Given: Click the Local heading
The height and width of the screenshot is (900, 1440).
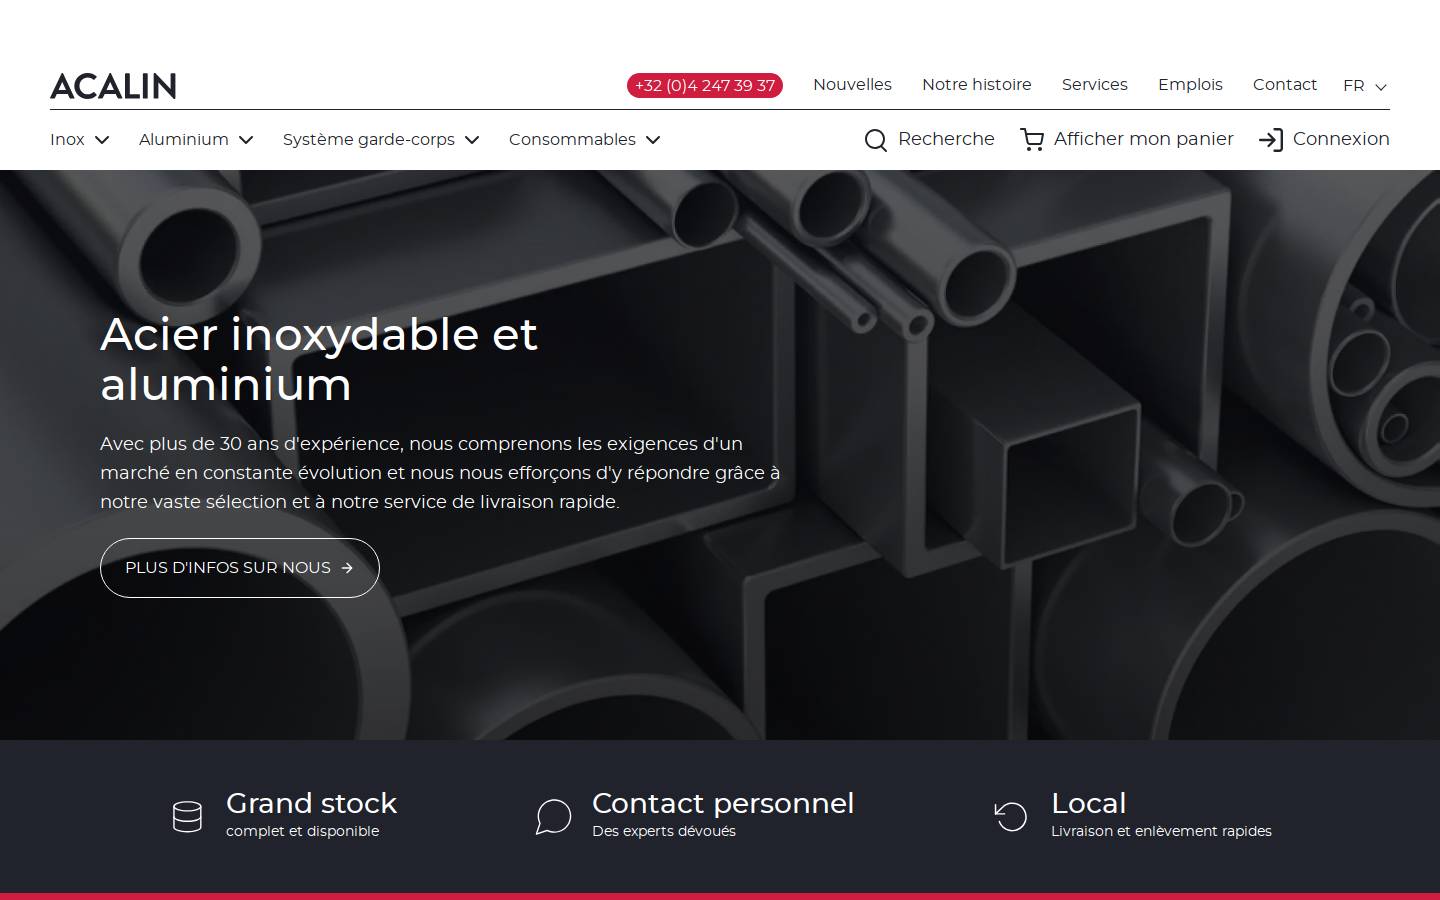Looking at the screenshot, I should coord(1088,803).
